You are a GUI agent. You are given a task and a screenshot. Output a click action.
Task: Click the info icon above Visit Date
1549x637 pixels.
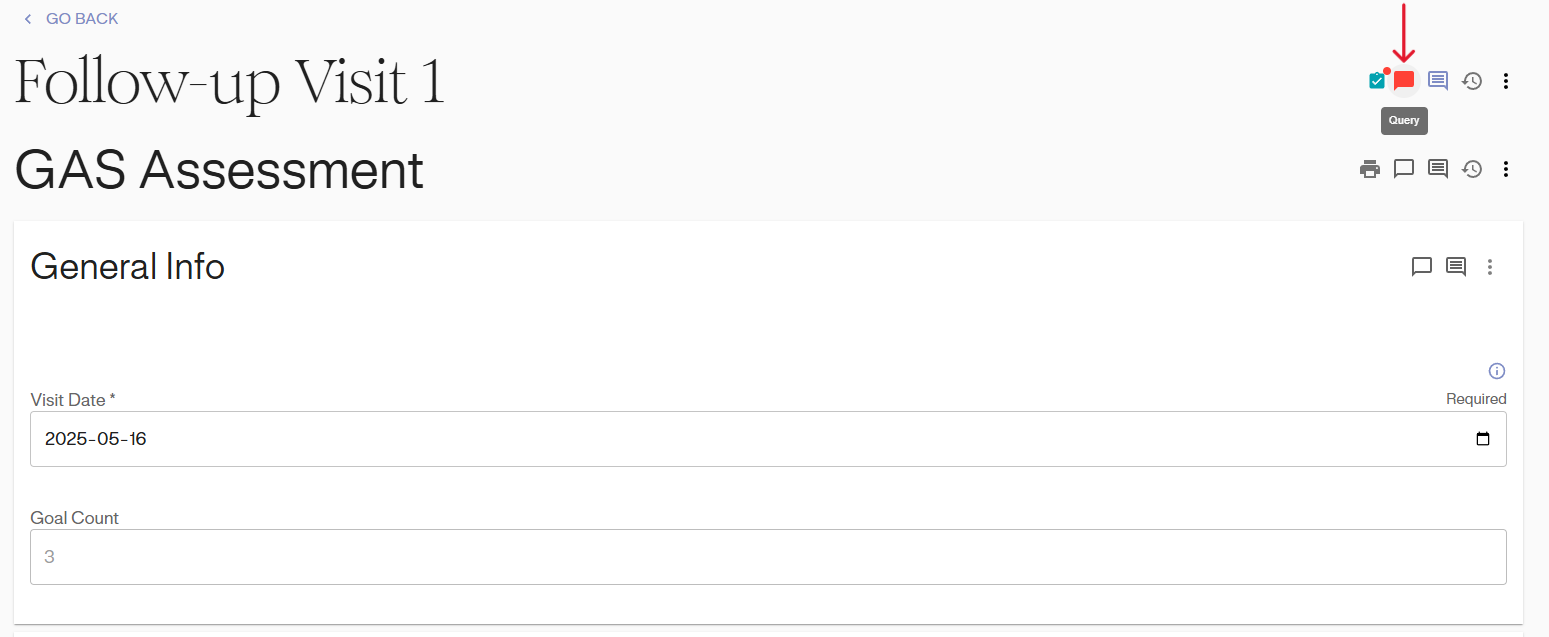coord(1497,371)
